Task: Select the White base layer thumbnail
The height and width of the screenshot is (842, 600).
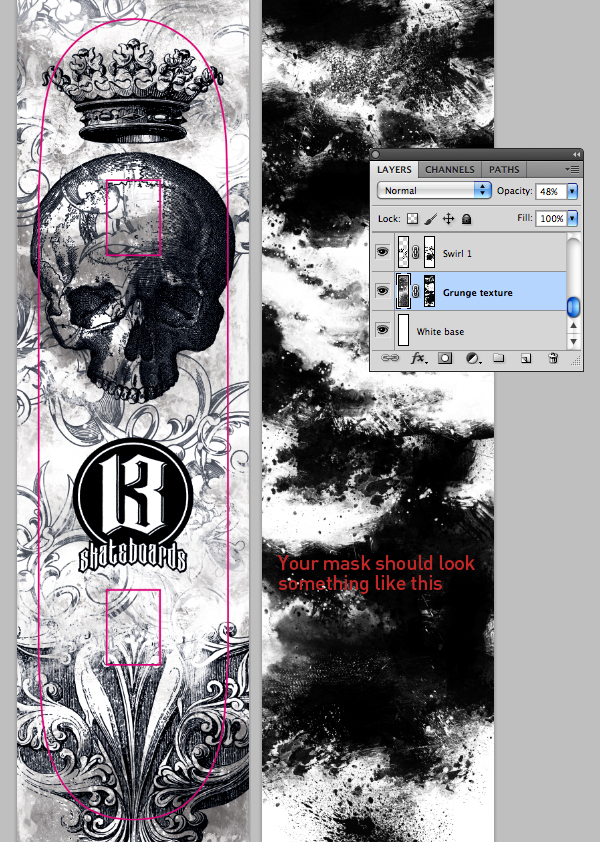Action: (x=403, y=330)
